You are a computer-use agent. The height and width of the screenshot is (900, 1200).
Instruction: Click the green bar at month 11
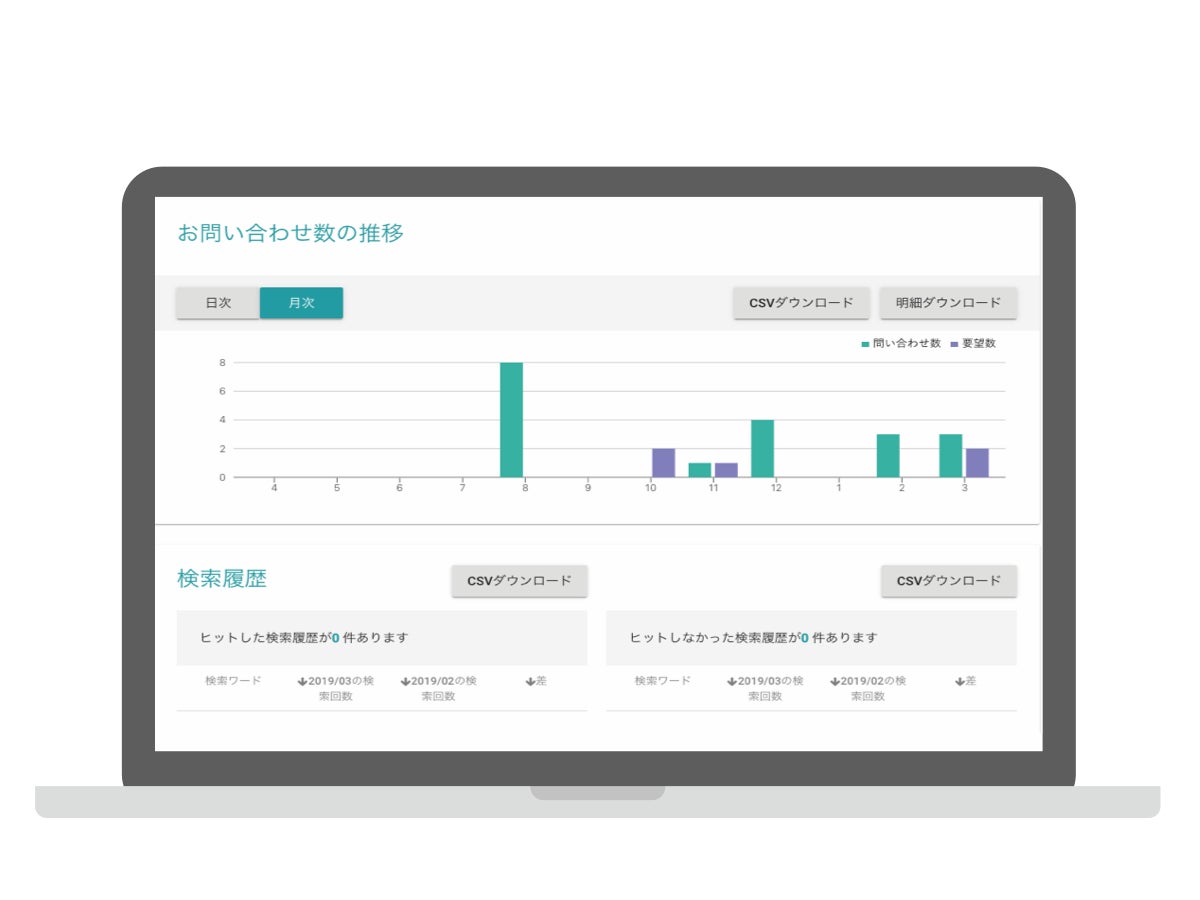(700, 470)
